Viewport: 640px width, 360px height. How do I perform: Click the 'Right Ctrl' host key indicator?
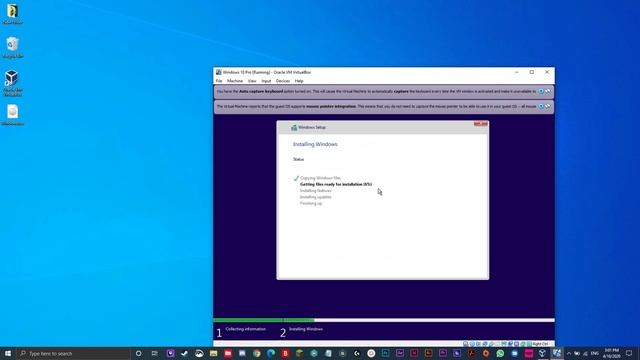tap(540, 344)
